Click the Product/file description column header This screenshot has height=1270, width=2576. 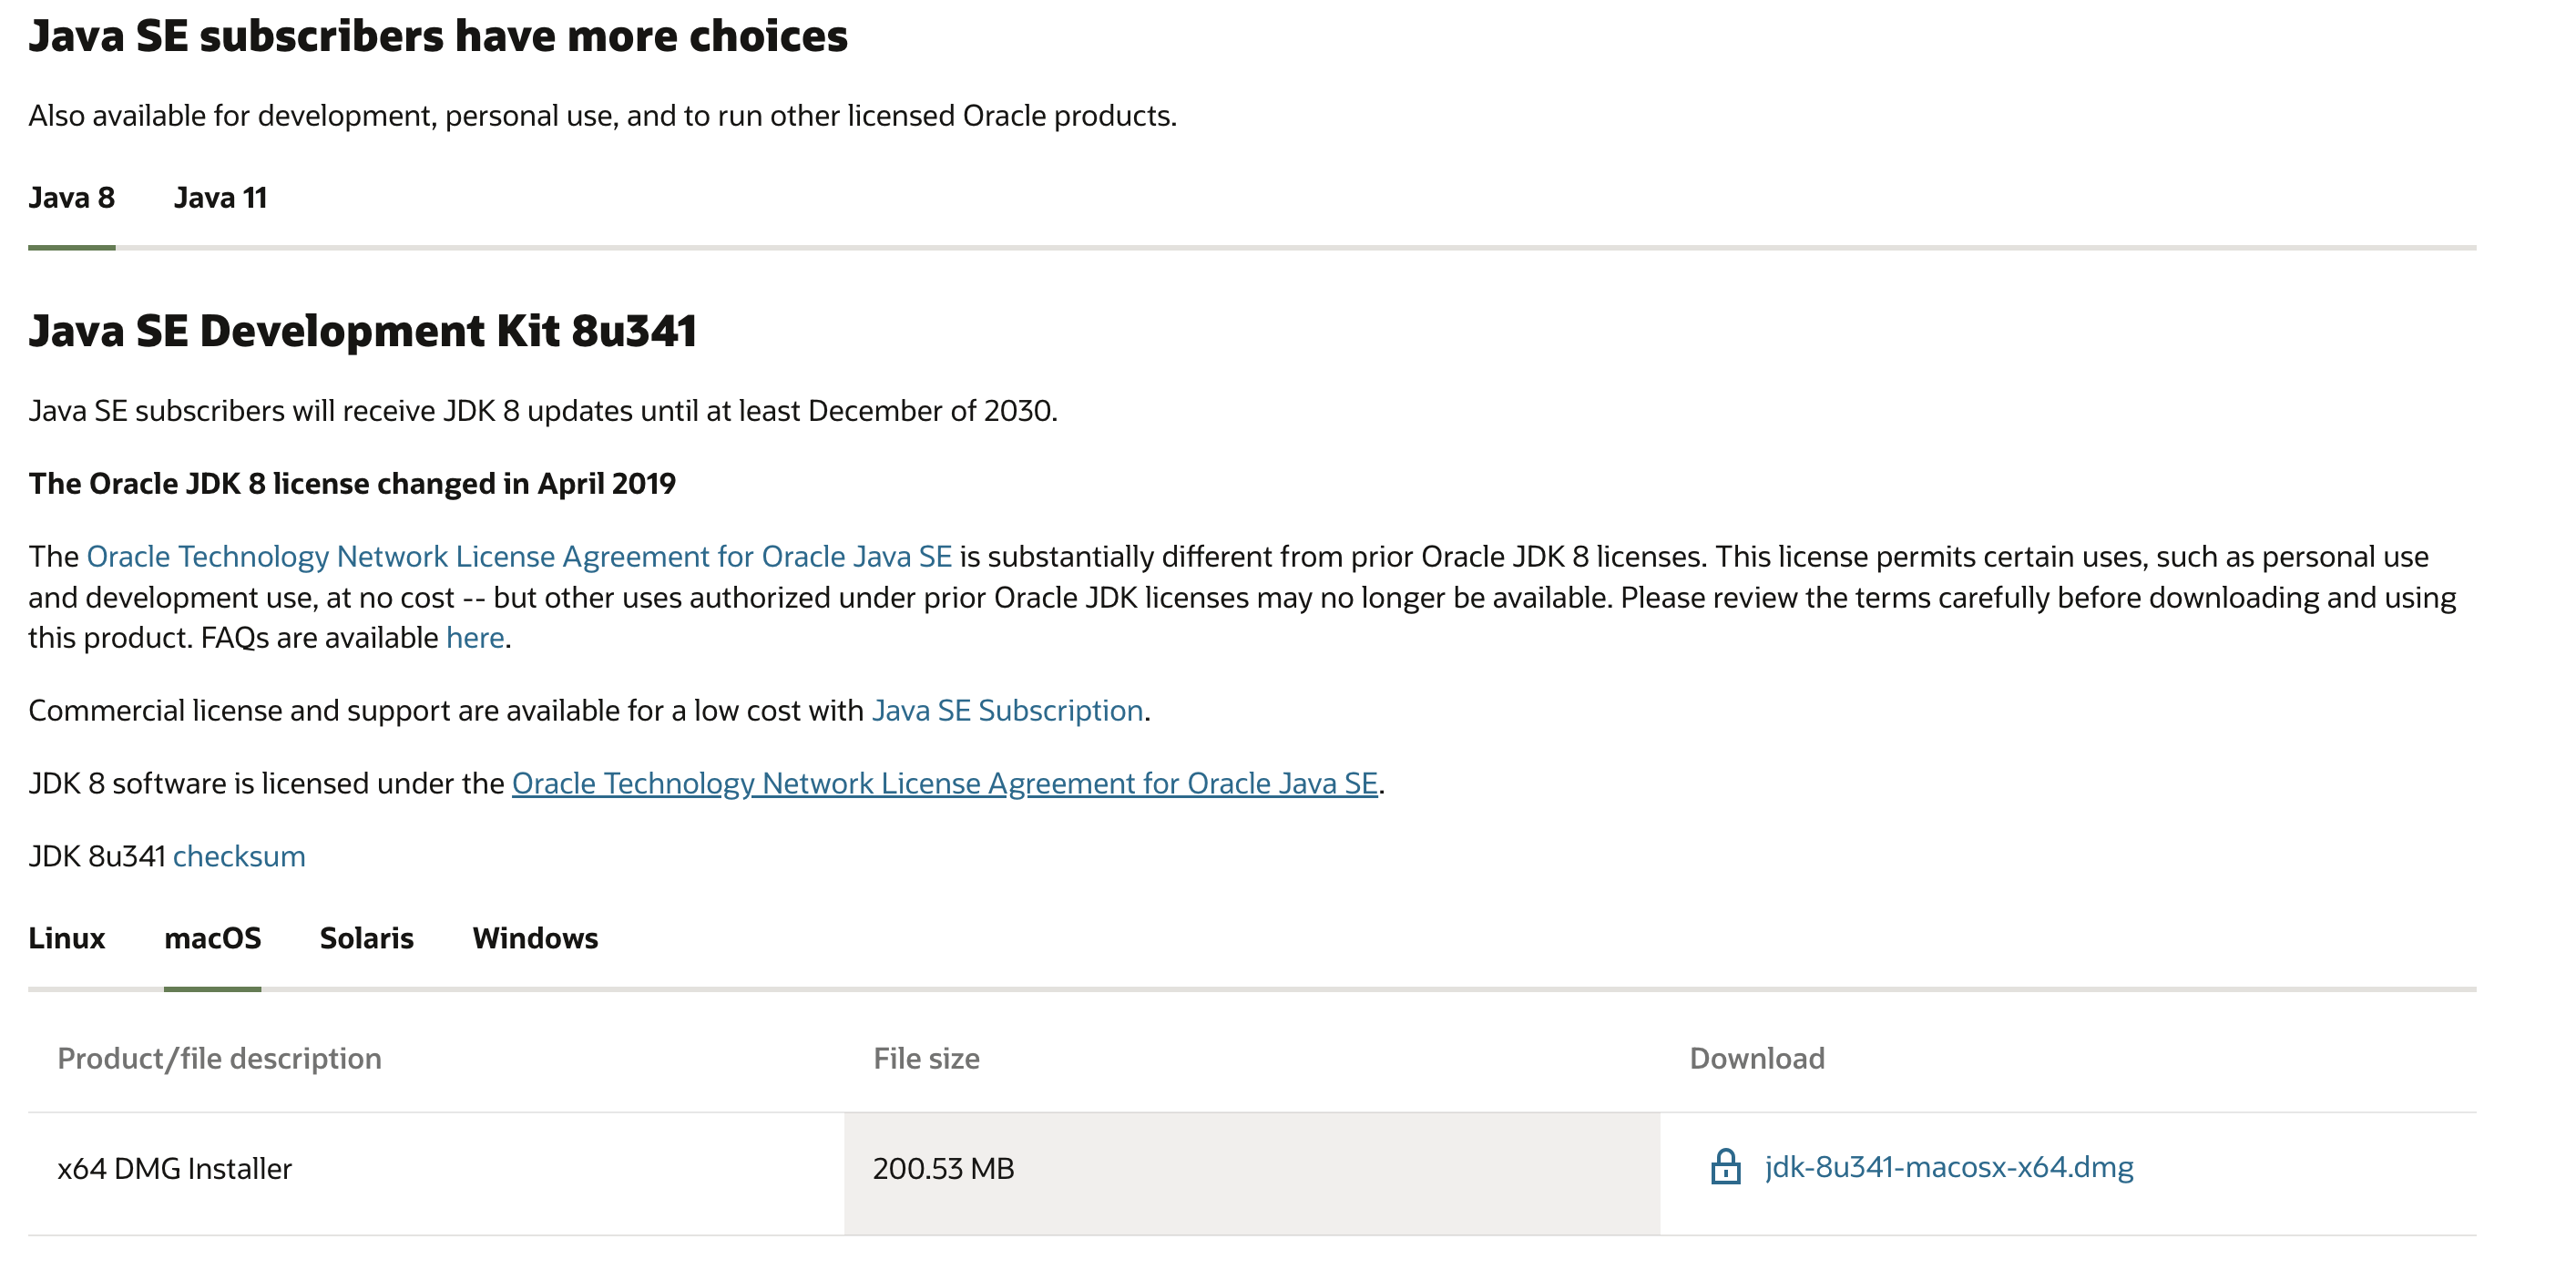[x=219, y=1058]
